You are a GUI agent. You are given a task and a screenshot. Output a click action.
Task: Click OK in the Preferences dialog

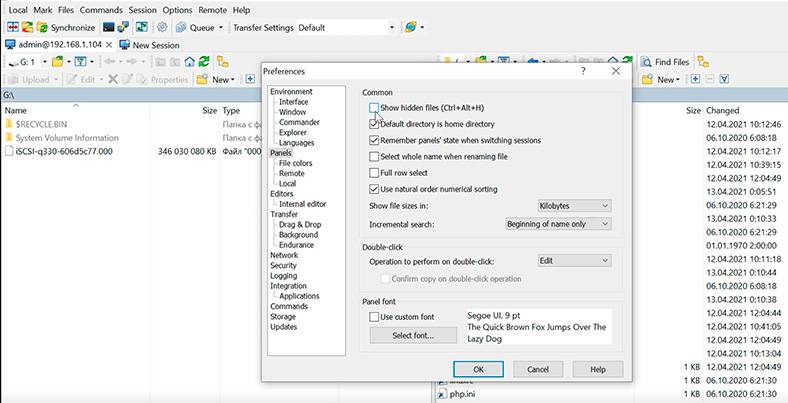pyautogui.click(x=478, y=369)
